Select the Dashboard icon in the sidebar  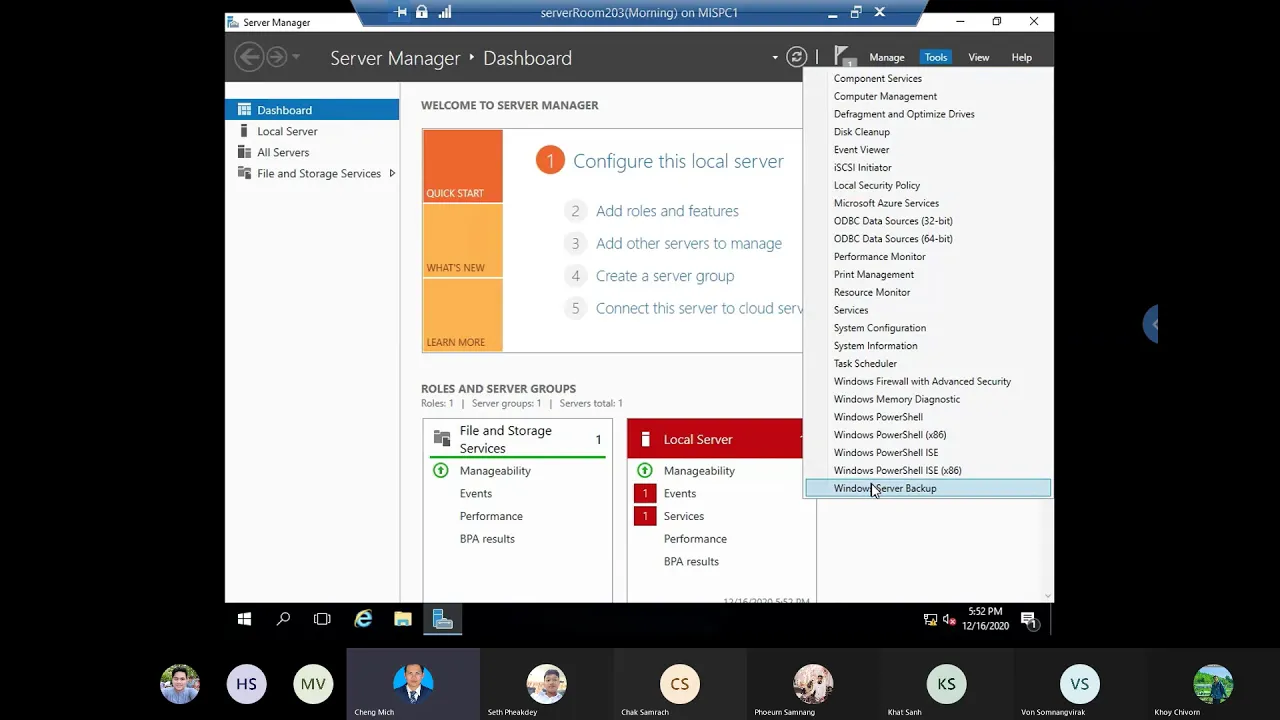(244, 110)
